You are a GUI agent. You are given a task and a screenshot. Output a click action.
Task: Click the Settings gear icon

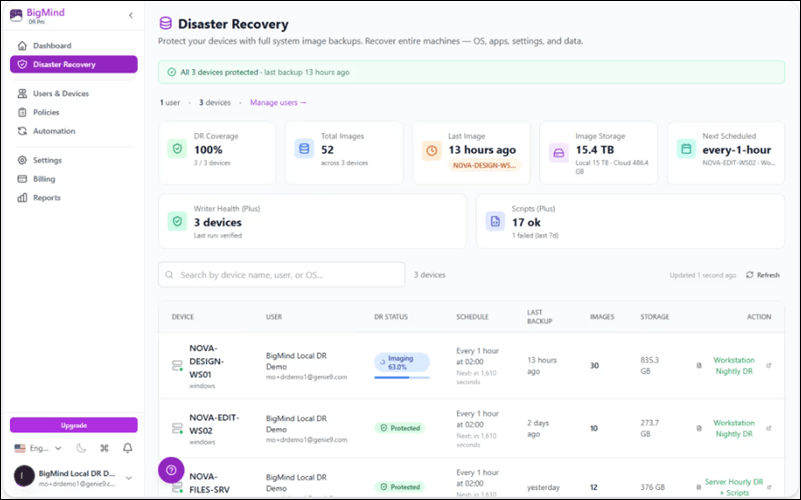22,160
